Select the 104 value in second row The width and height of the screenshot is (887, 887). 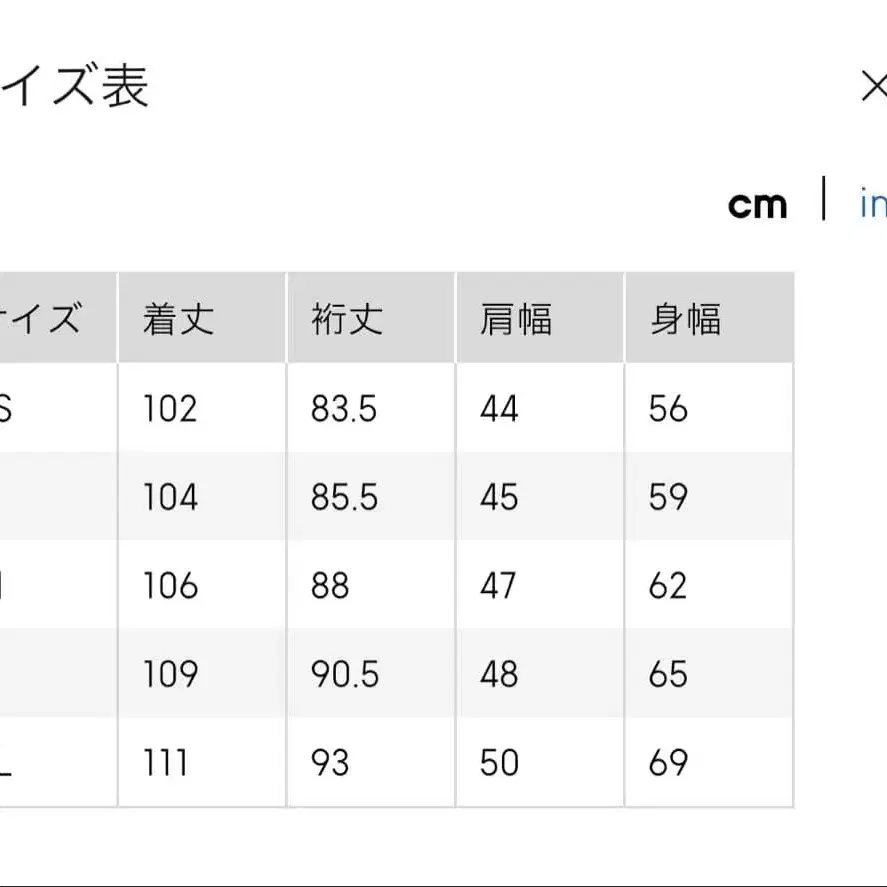point(168,496)
